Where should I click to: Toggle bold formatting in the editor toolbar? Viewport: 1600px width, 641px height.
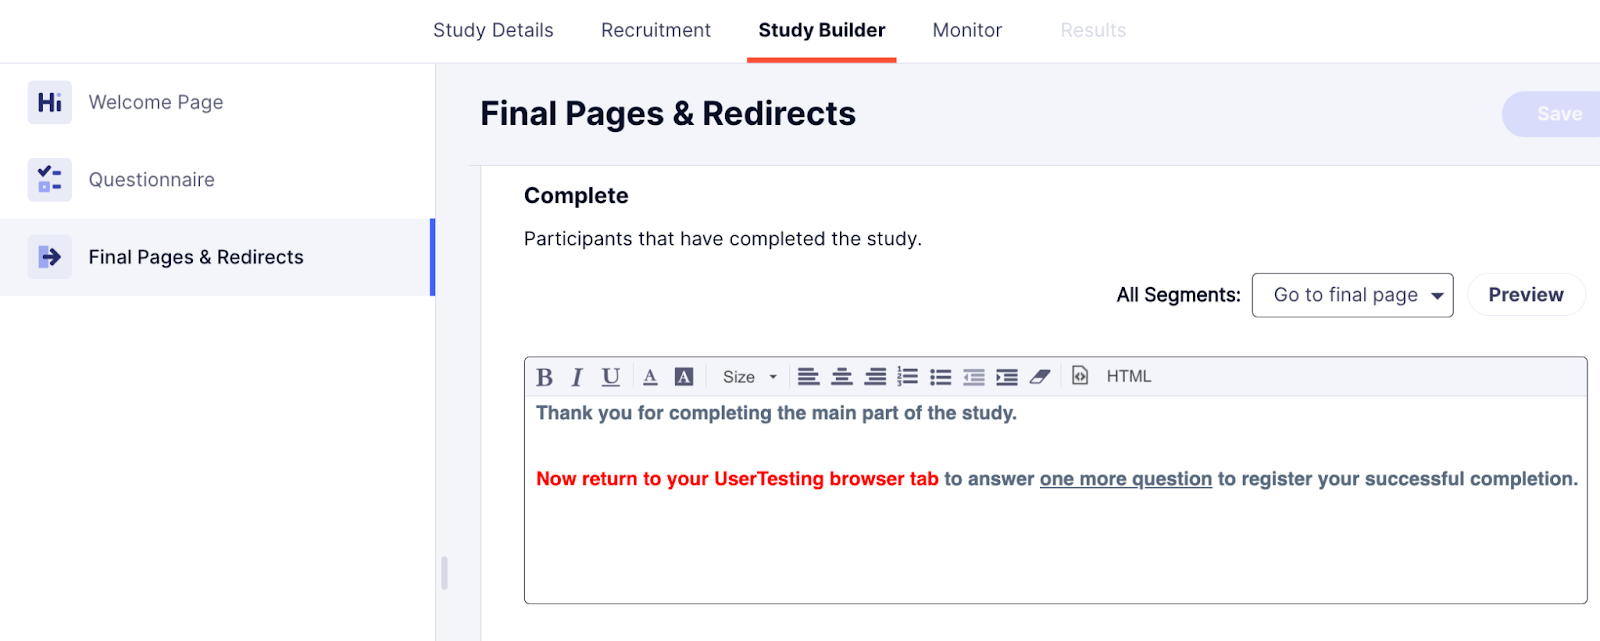[x=544, y=377]
